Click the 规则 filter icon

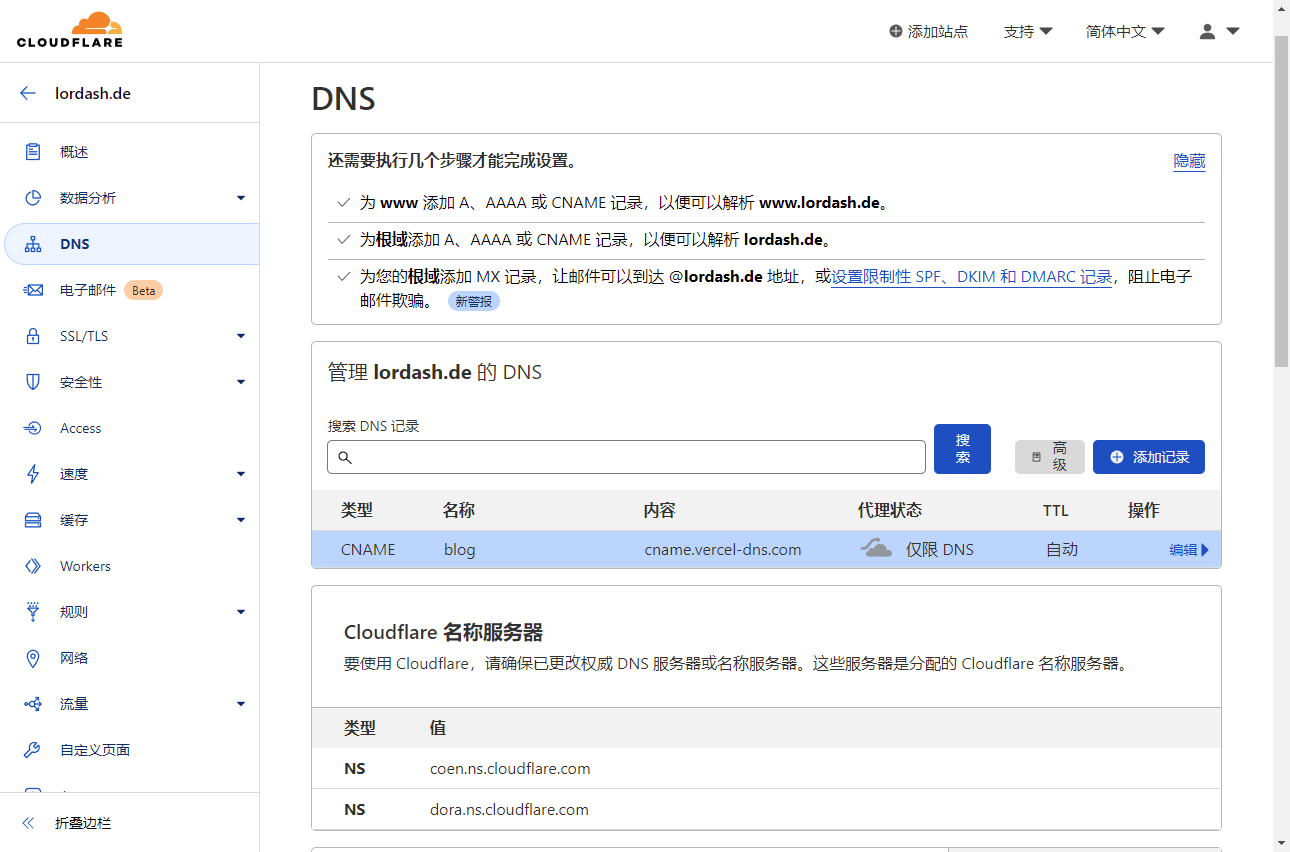(33, 612)
